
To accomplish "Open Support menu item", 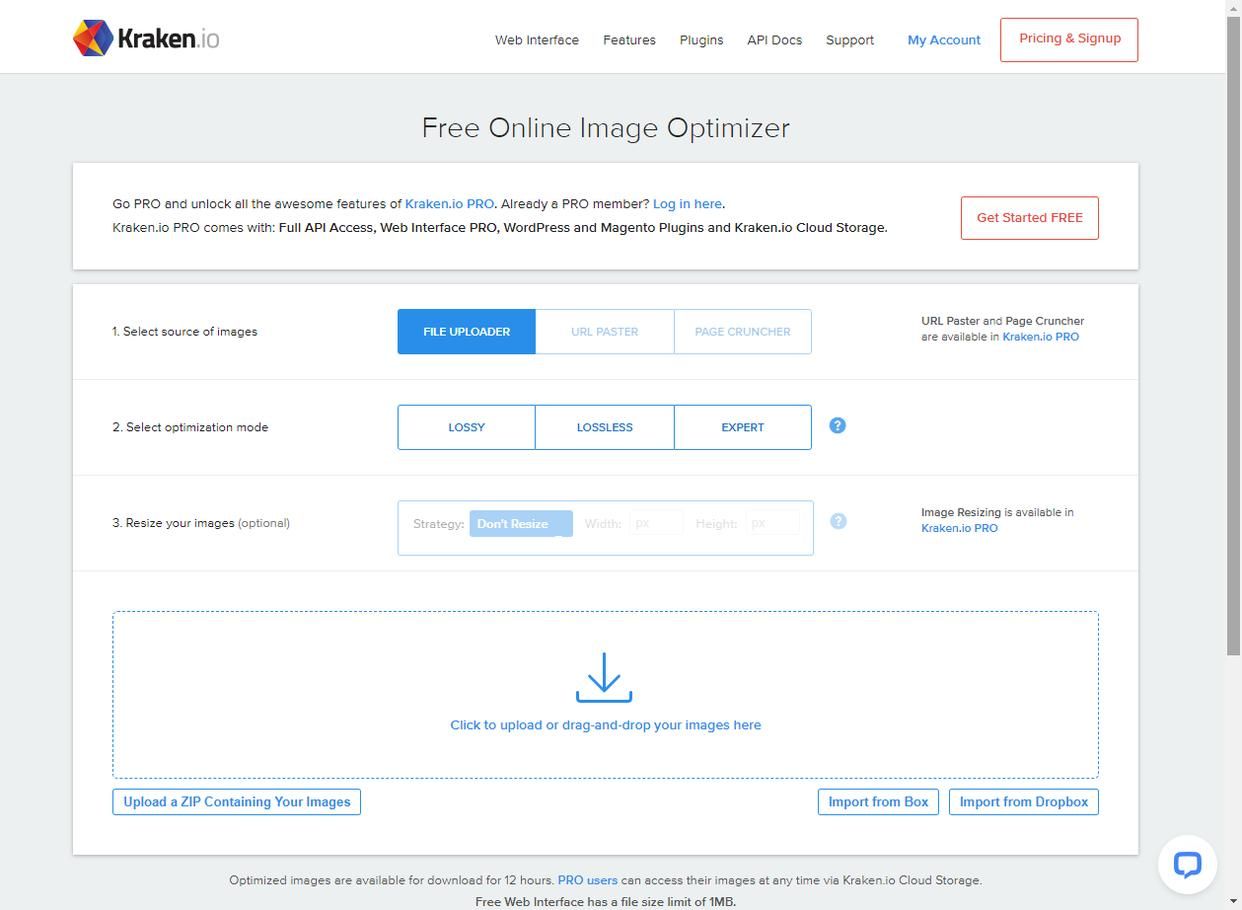I will 850,40.
